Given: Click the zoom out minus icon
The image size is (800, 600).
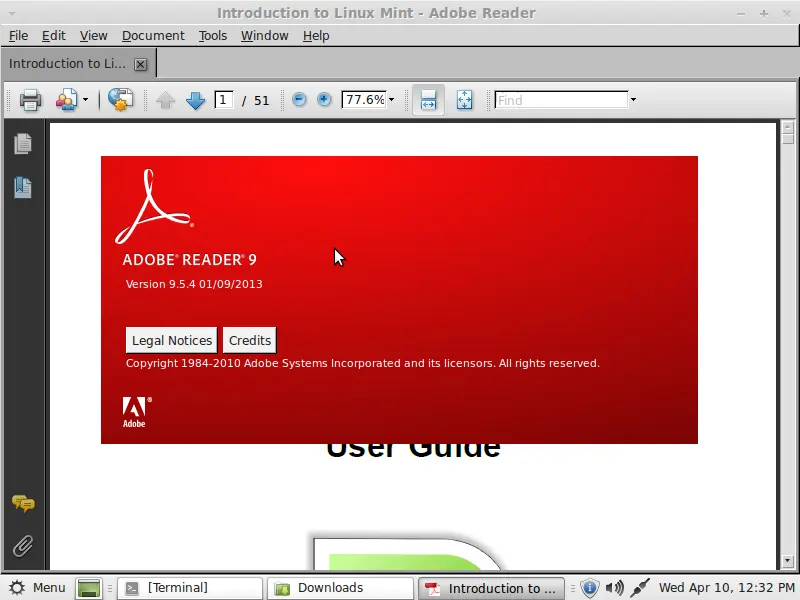Looking at the screenshot, I should 299,99.
